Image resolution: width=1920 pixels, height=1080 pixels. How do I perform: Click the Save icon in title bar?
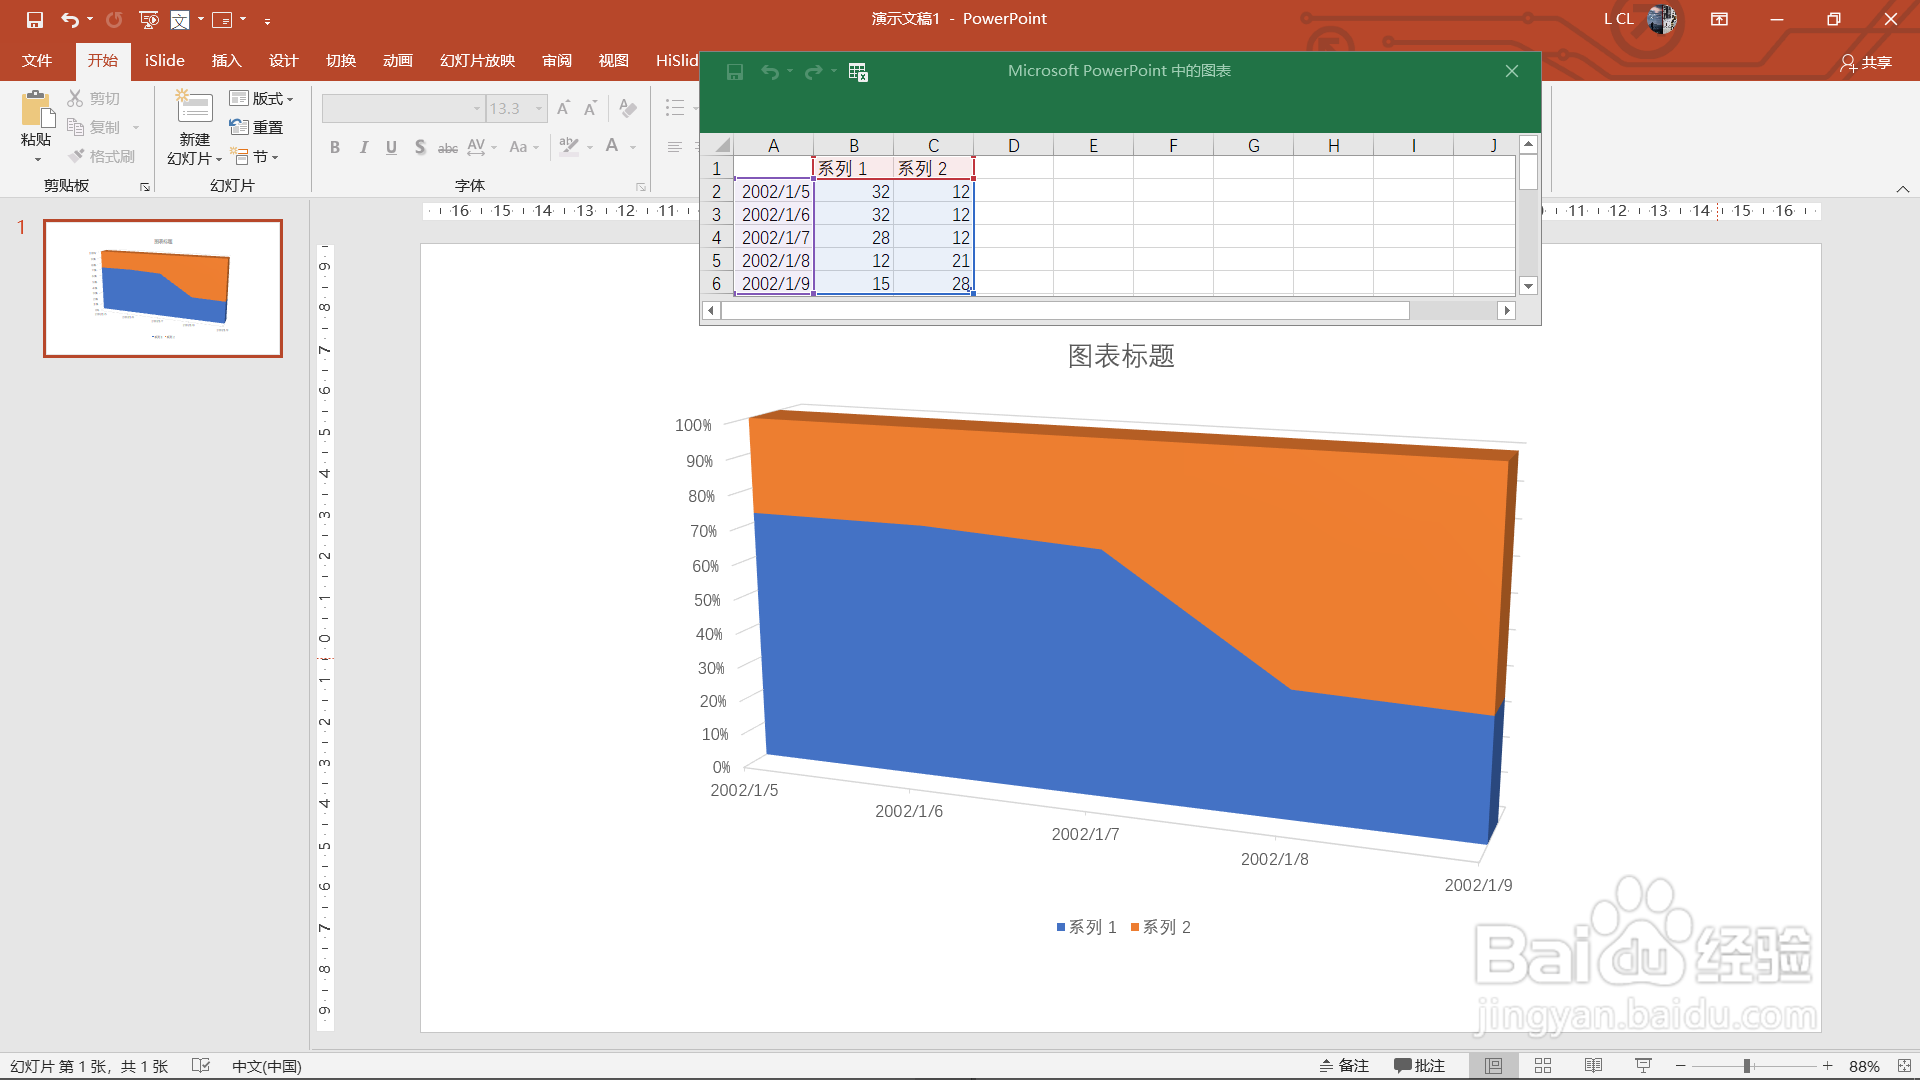click(35, 19)
